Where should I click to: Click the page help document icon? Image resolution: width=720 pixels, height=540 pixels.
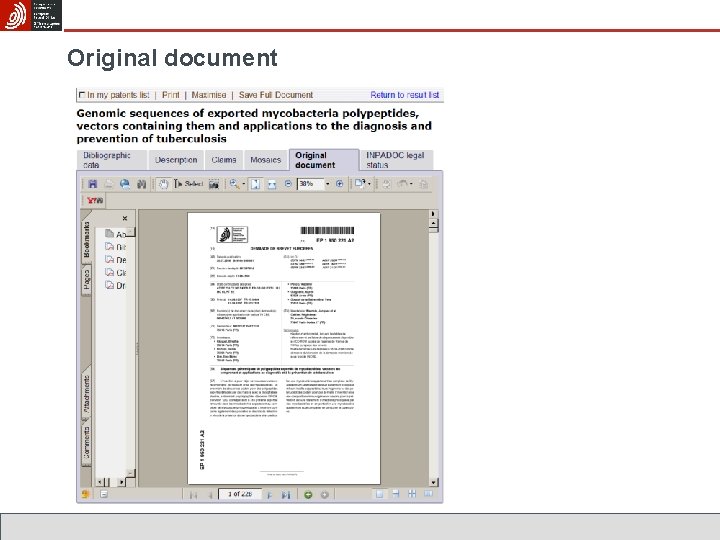click(360, 184)
